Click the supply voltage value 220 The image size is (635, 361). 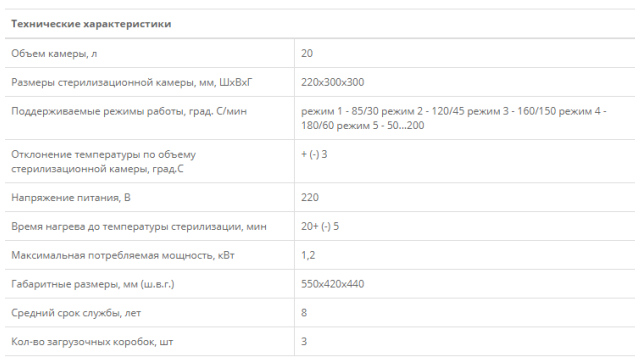[x=310, y=197]
